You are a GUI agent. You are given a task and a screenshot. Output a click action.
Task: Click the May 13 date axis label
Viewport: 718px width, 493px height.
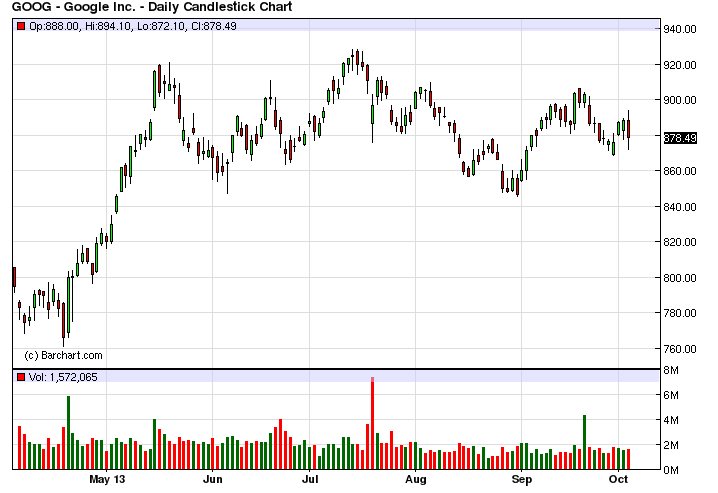pos(107,479)
